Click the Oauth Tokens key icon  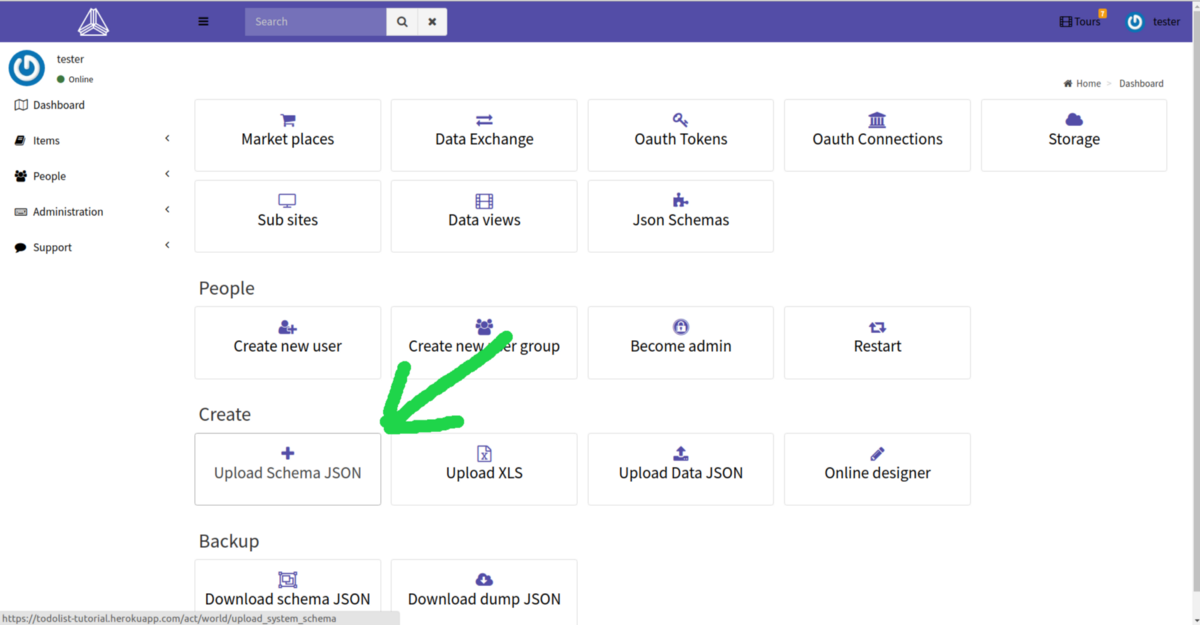(680, 120)
